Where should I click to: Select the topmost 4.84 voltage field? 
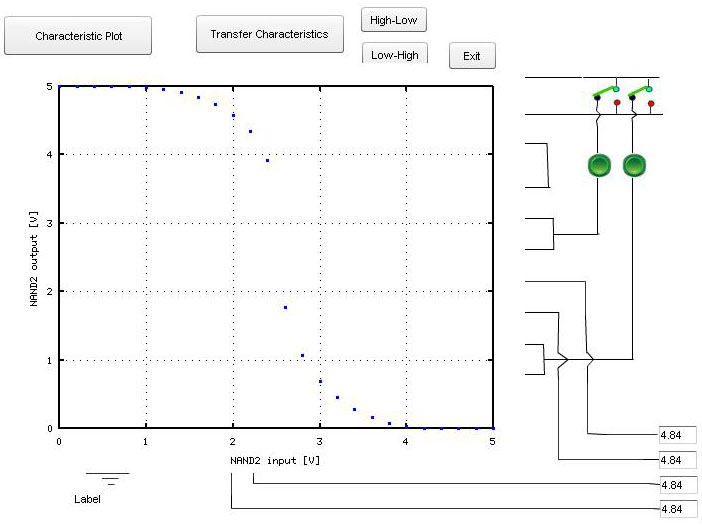[x=676, y=435]
